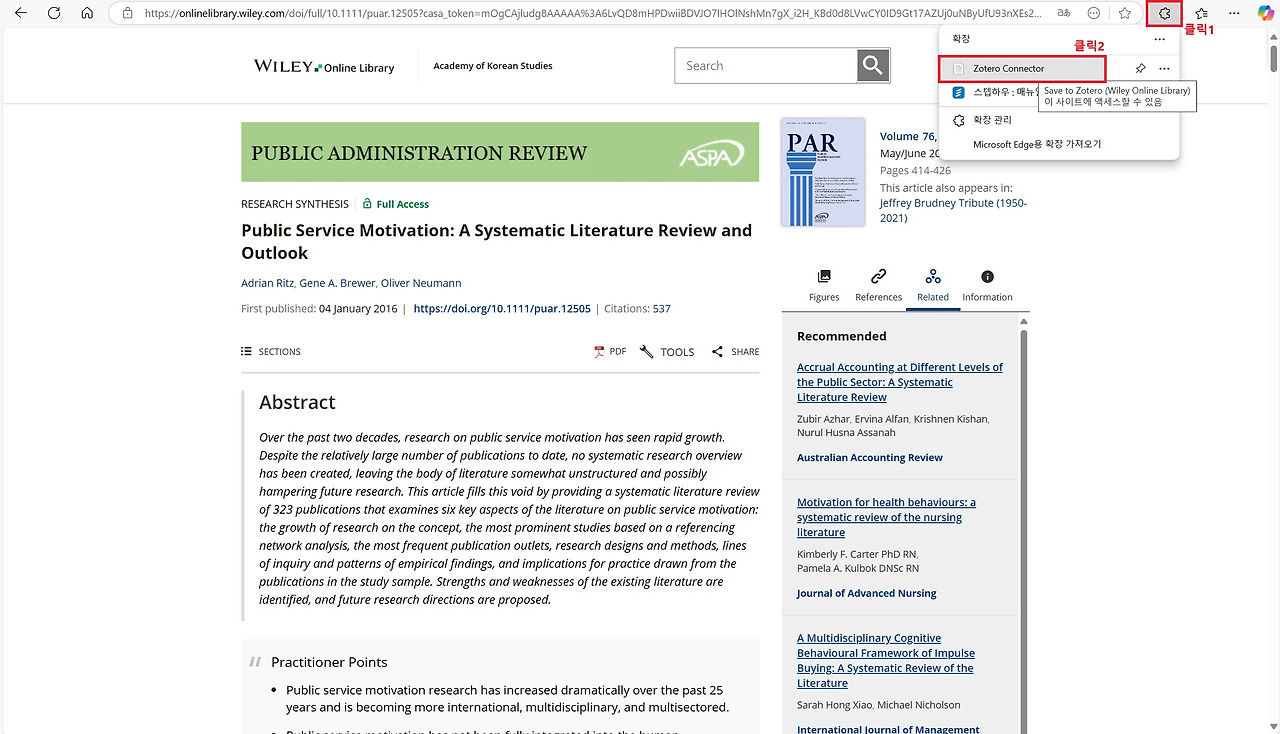1280x734 pixels.
Task: Choose Zotero Connector in the extensions list
Action: [1022, 69]
